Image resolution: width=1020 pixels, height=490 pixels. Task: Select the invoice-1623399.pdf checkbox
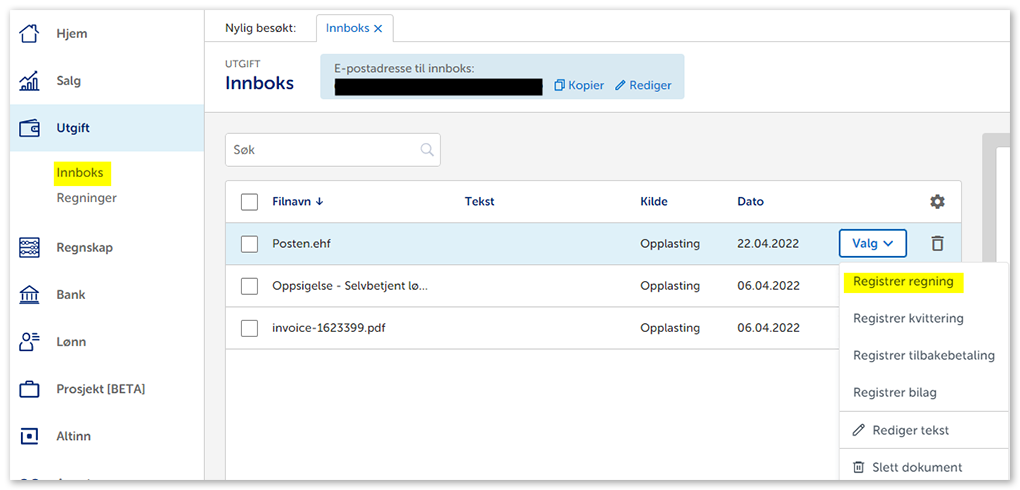coord(250,328)
